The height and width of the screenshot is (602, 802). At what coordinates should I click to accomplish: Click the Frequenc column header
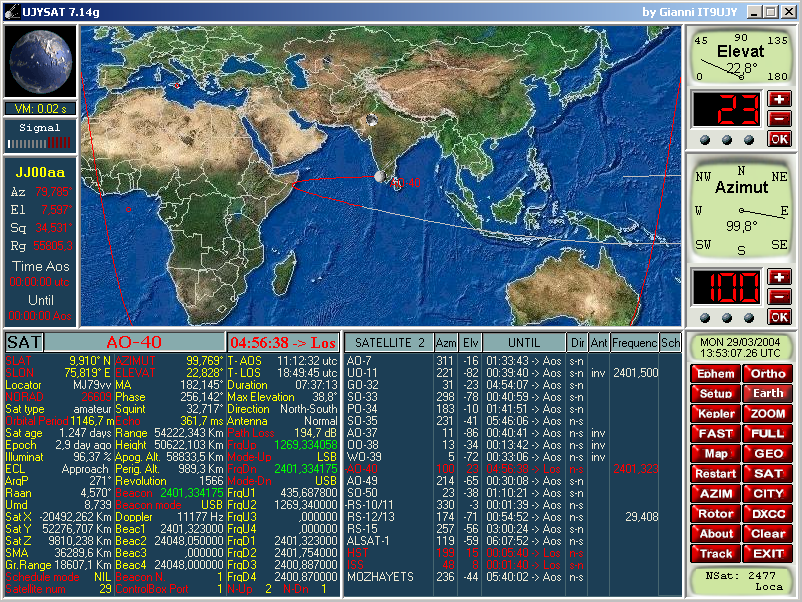[x=634, y=343]
